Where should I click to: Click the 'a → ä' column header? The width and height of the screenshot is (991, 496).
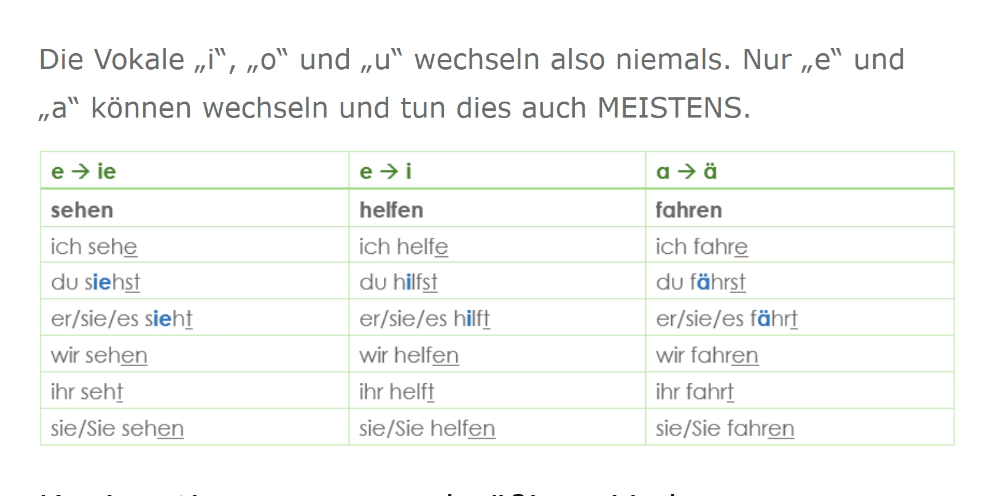(x=686, y=172)
